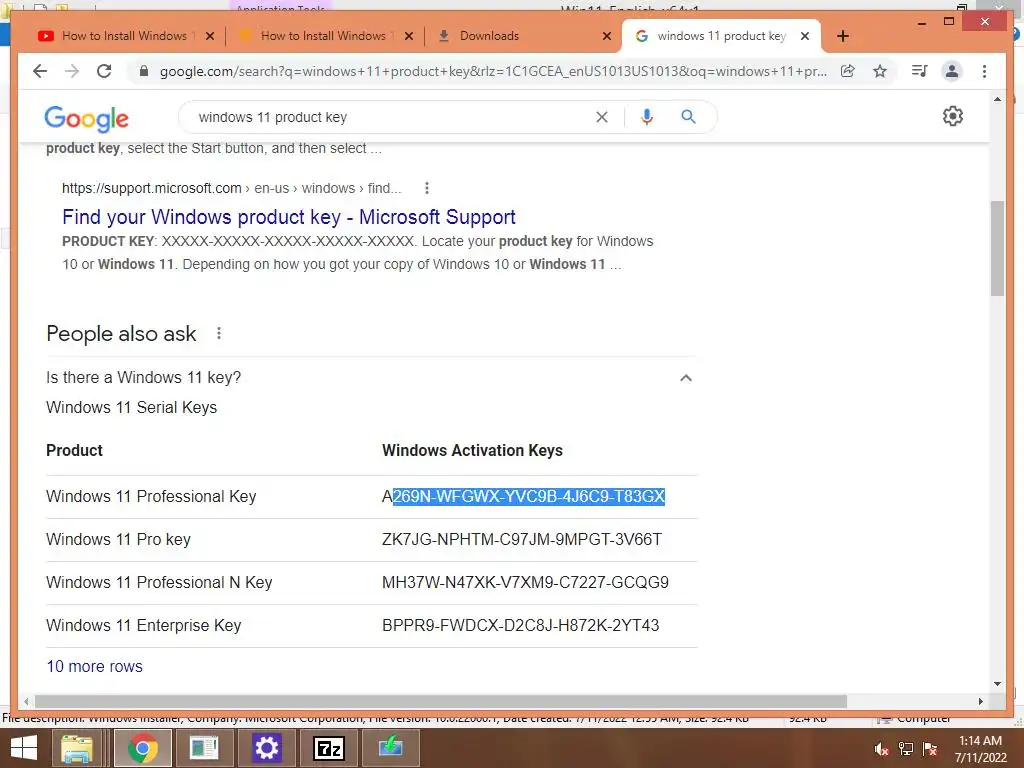Viewport: 1024px width, 768px height.
Task: Close the Downloads tab
Action: pos(607,36)
